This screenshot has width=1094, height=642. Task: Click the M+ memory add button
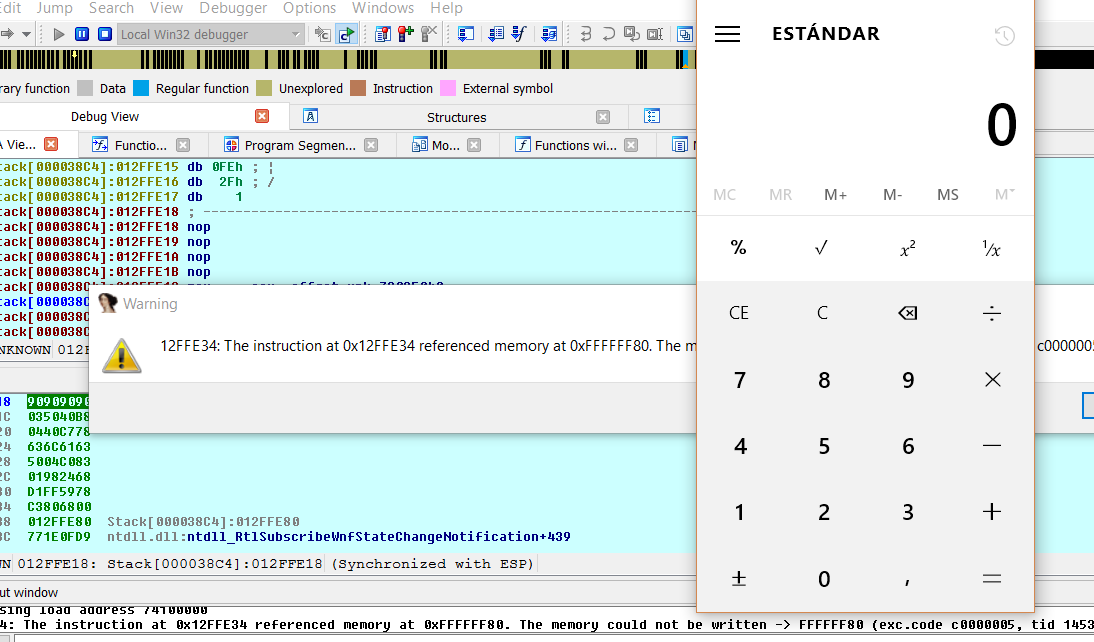click(835, 194)
